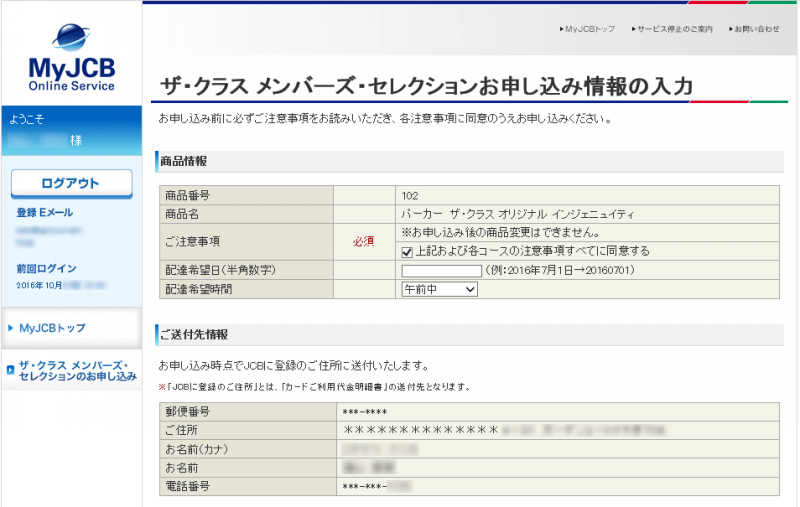Click the logout button ログアウト

pos(71,183)
